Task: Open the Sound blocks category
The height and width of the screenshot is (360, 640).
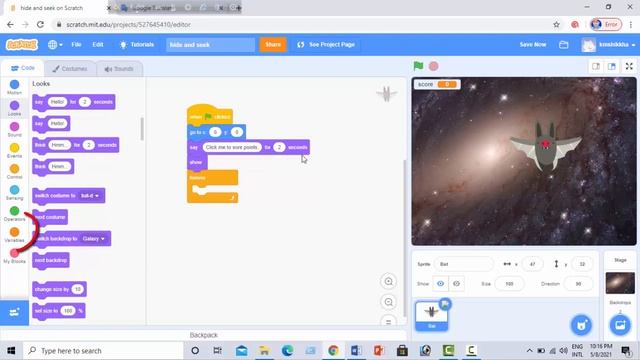Action: (14, 129)
